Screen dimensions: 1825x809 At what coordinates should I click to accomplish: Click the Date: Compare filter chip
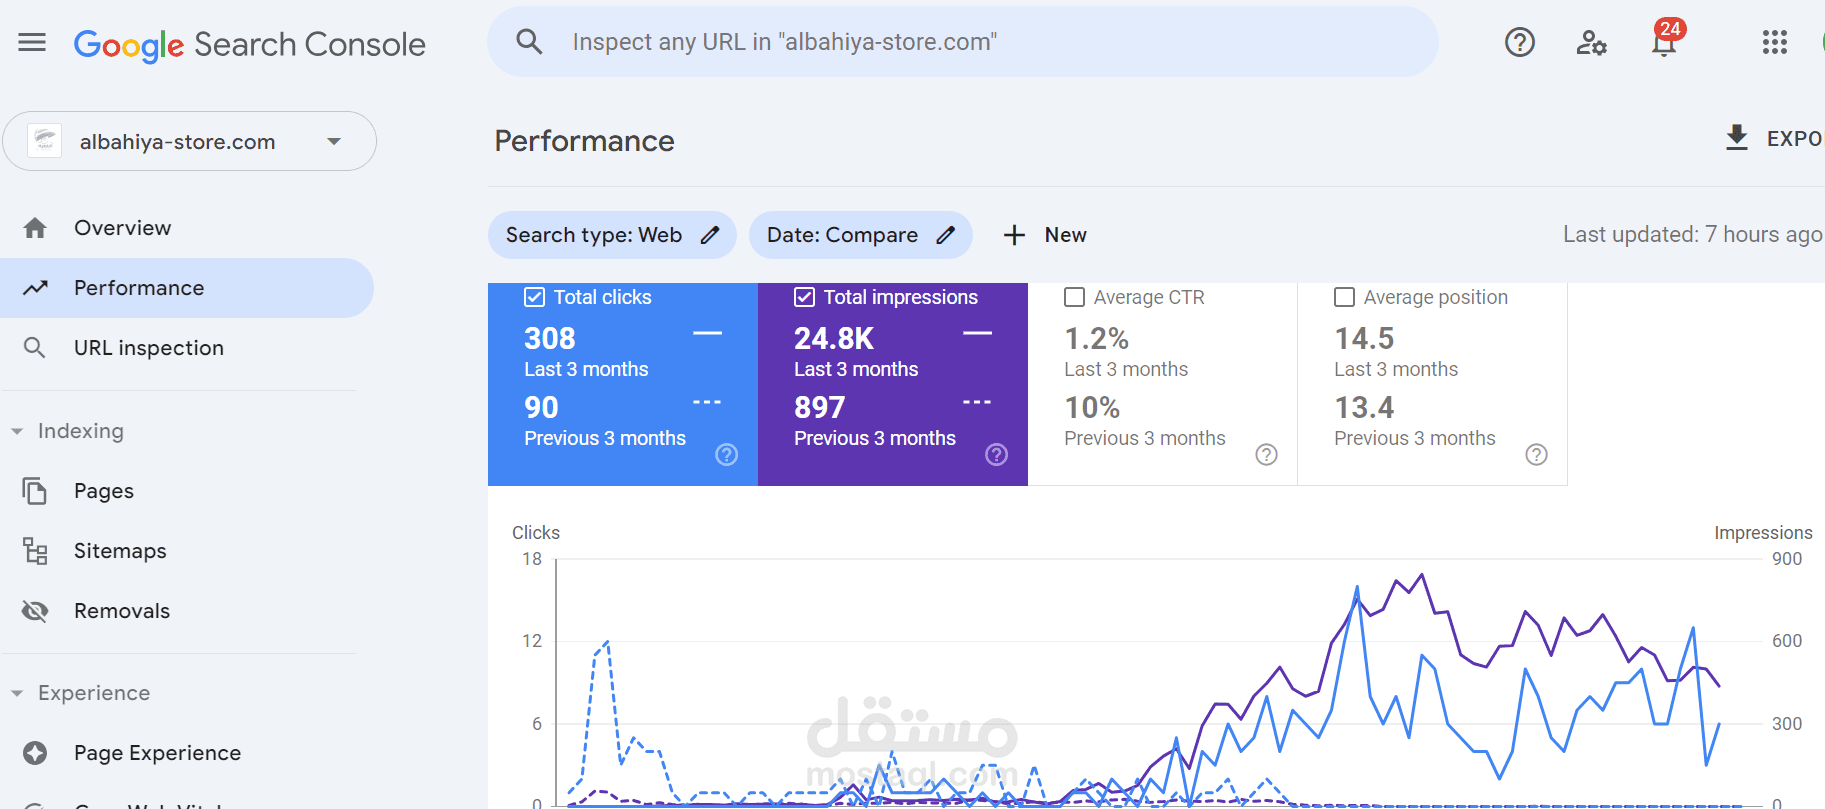[x=860, y=235]
